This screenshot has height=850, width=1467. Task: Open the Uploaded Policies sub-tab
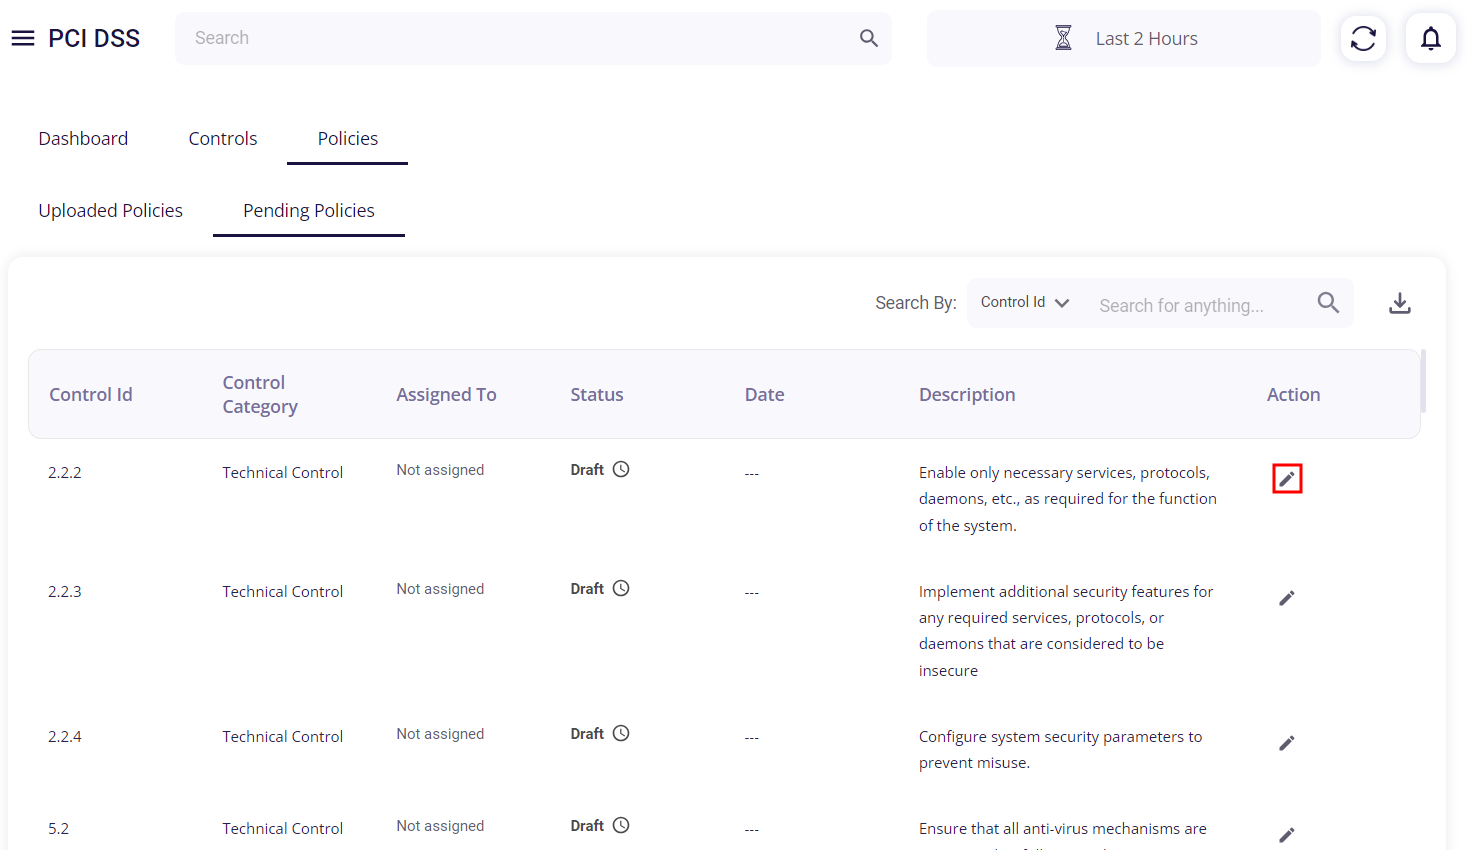pyautogui.click(x=111, y=210)
